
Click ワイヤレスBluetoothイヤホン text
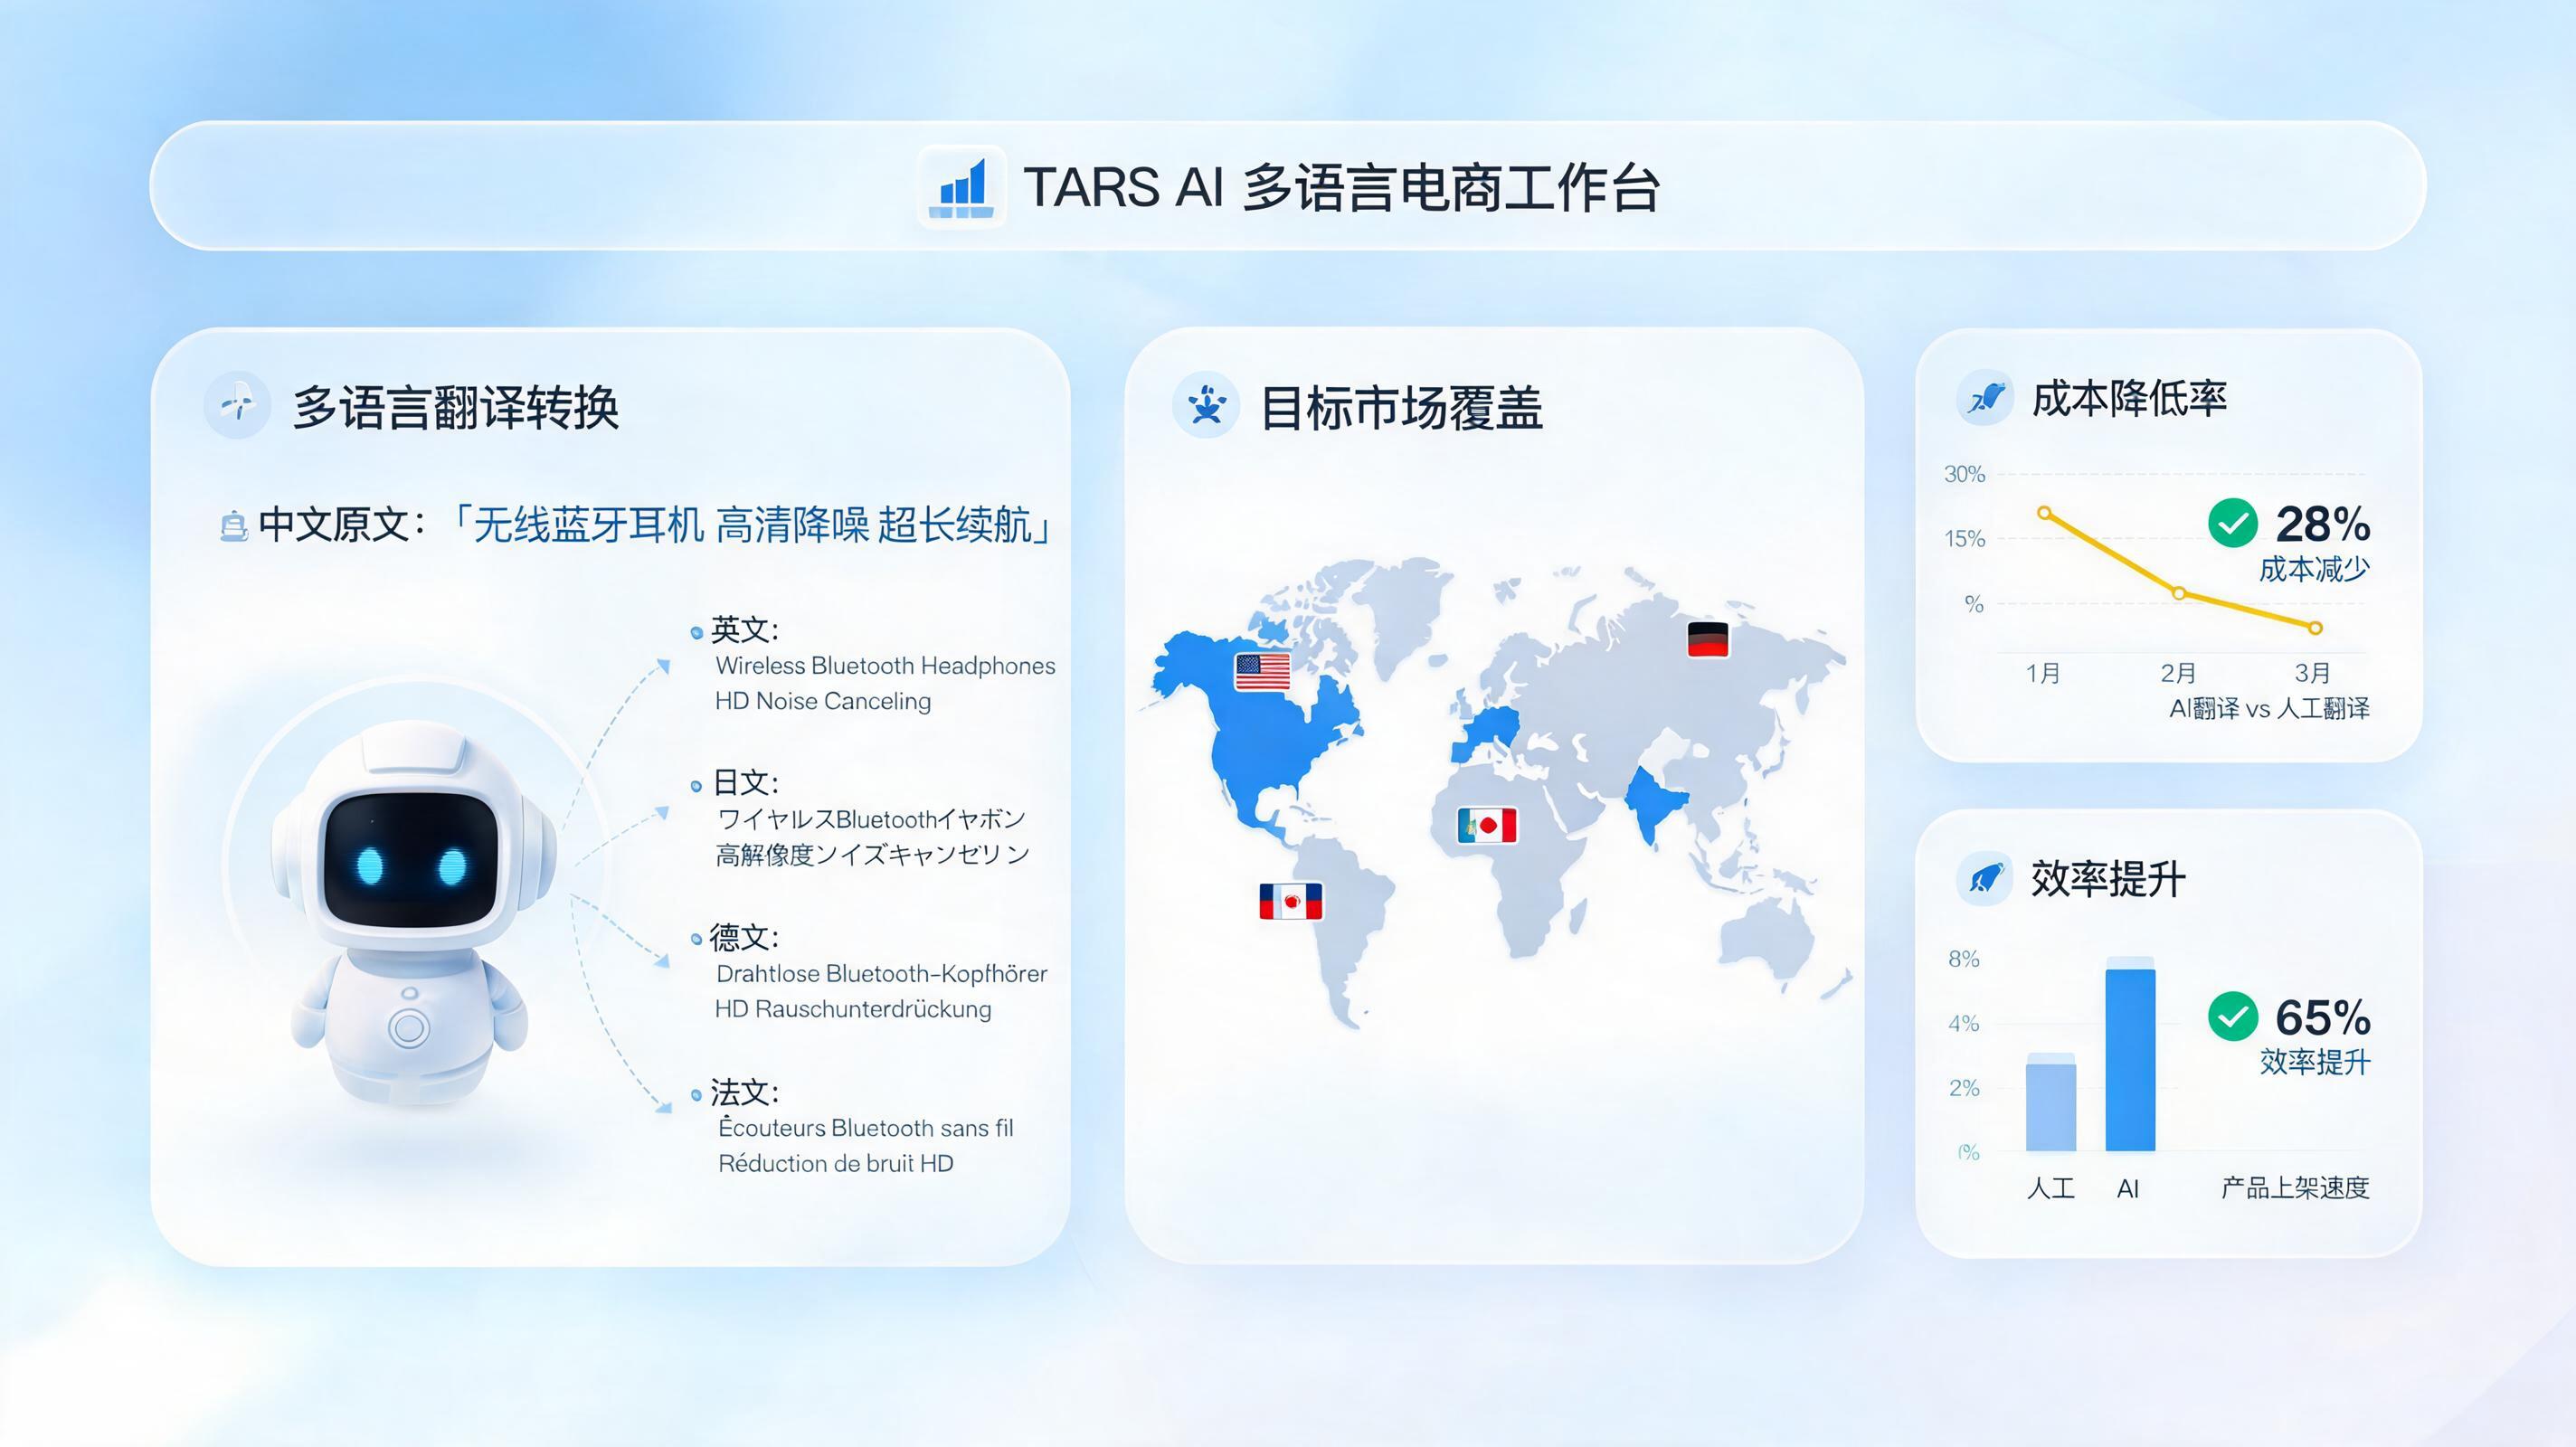point(871,819)
